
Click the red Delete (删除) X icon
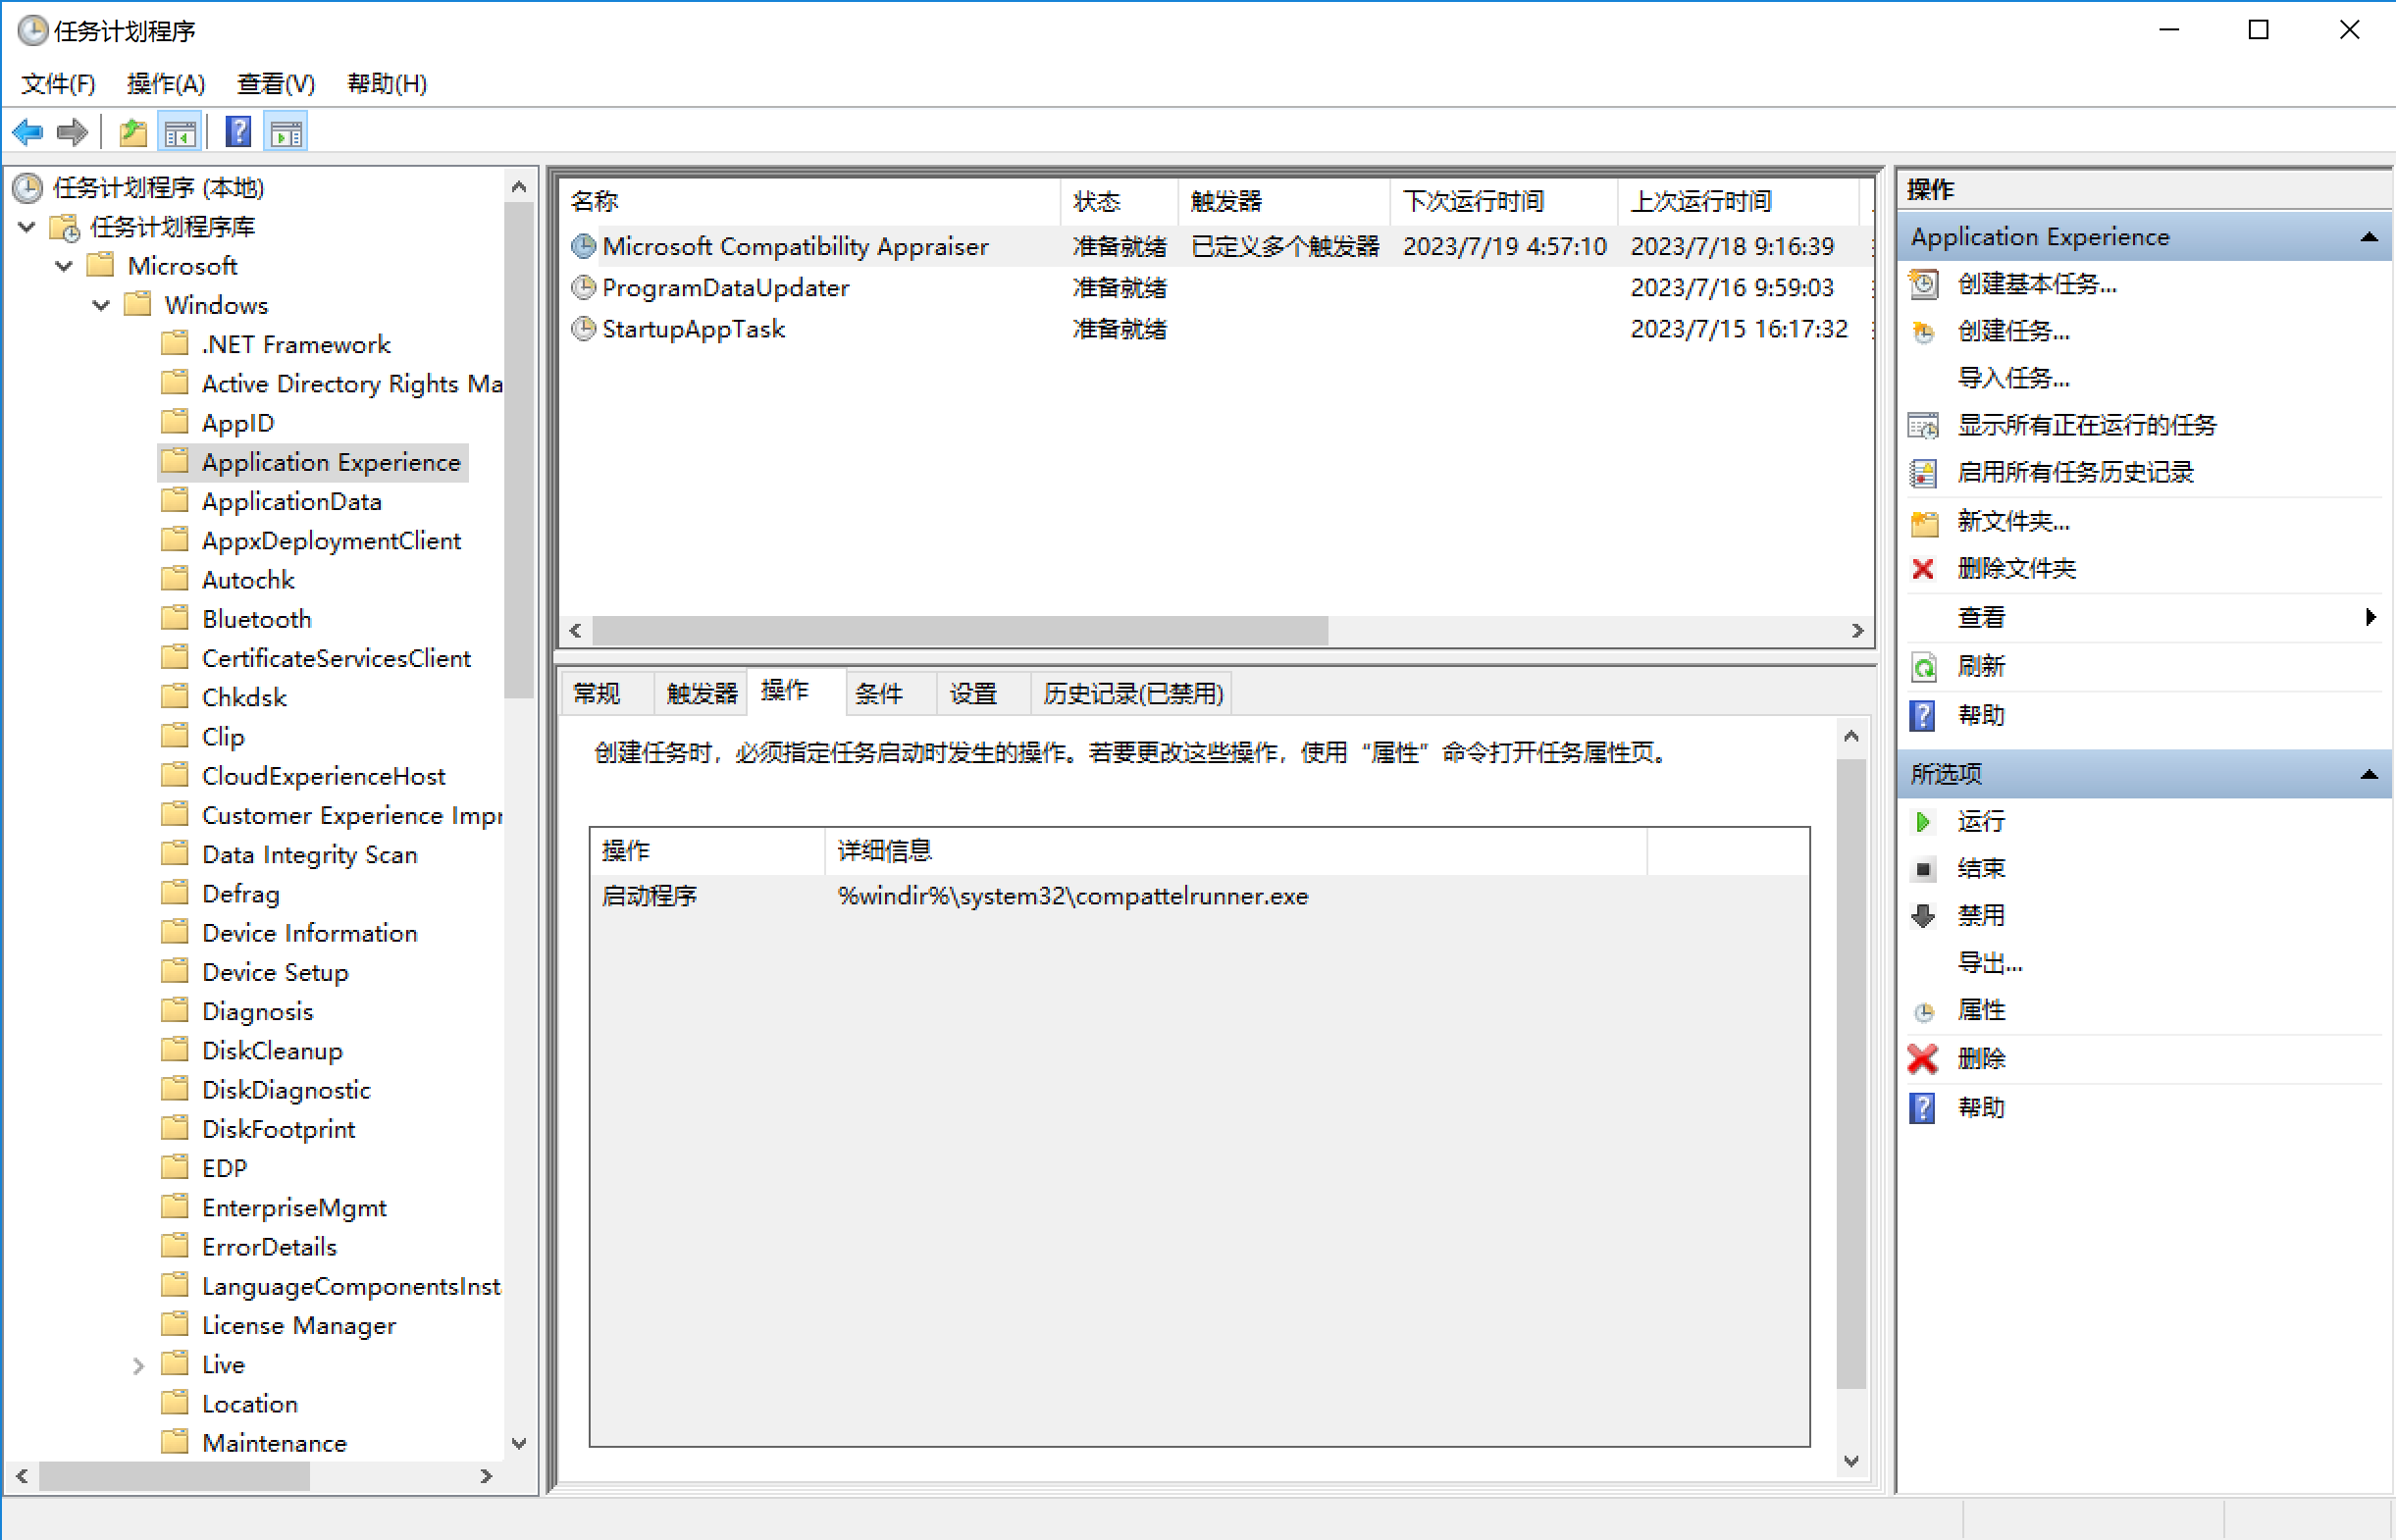[x=1922, y=1058]
